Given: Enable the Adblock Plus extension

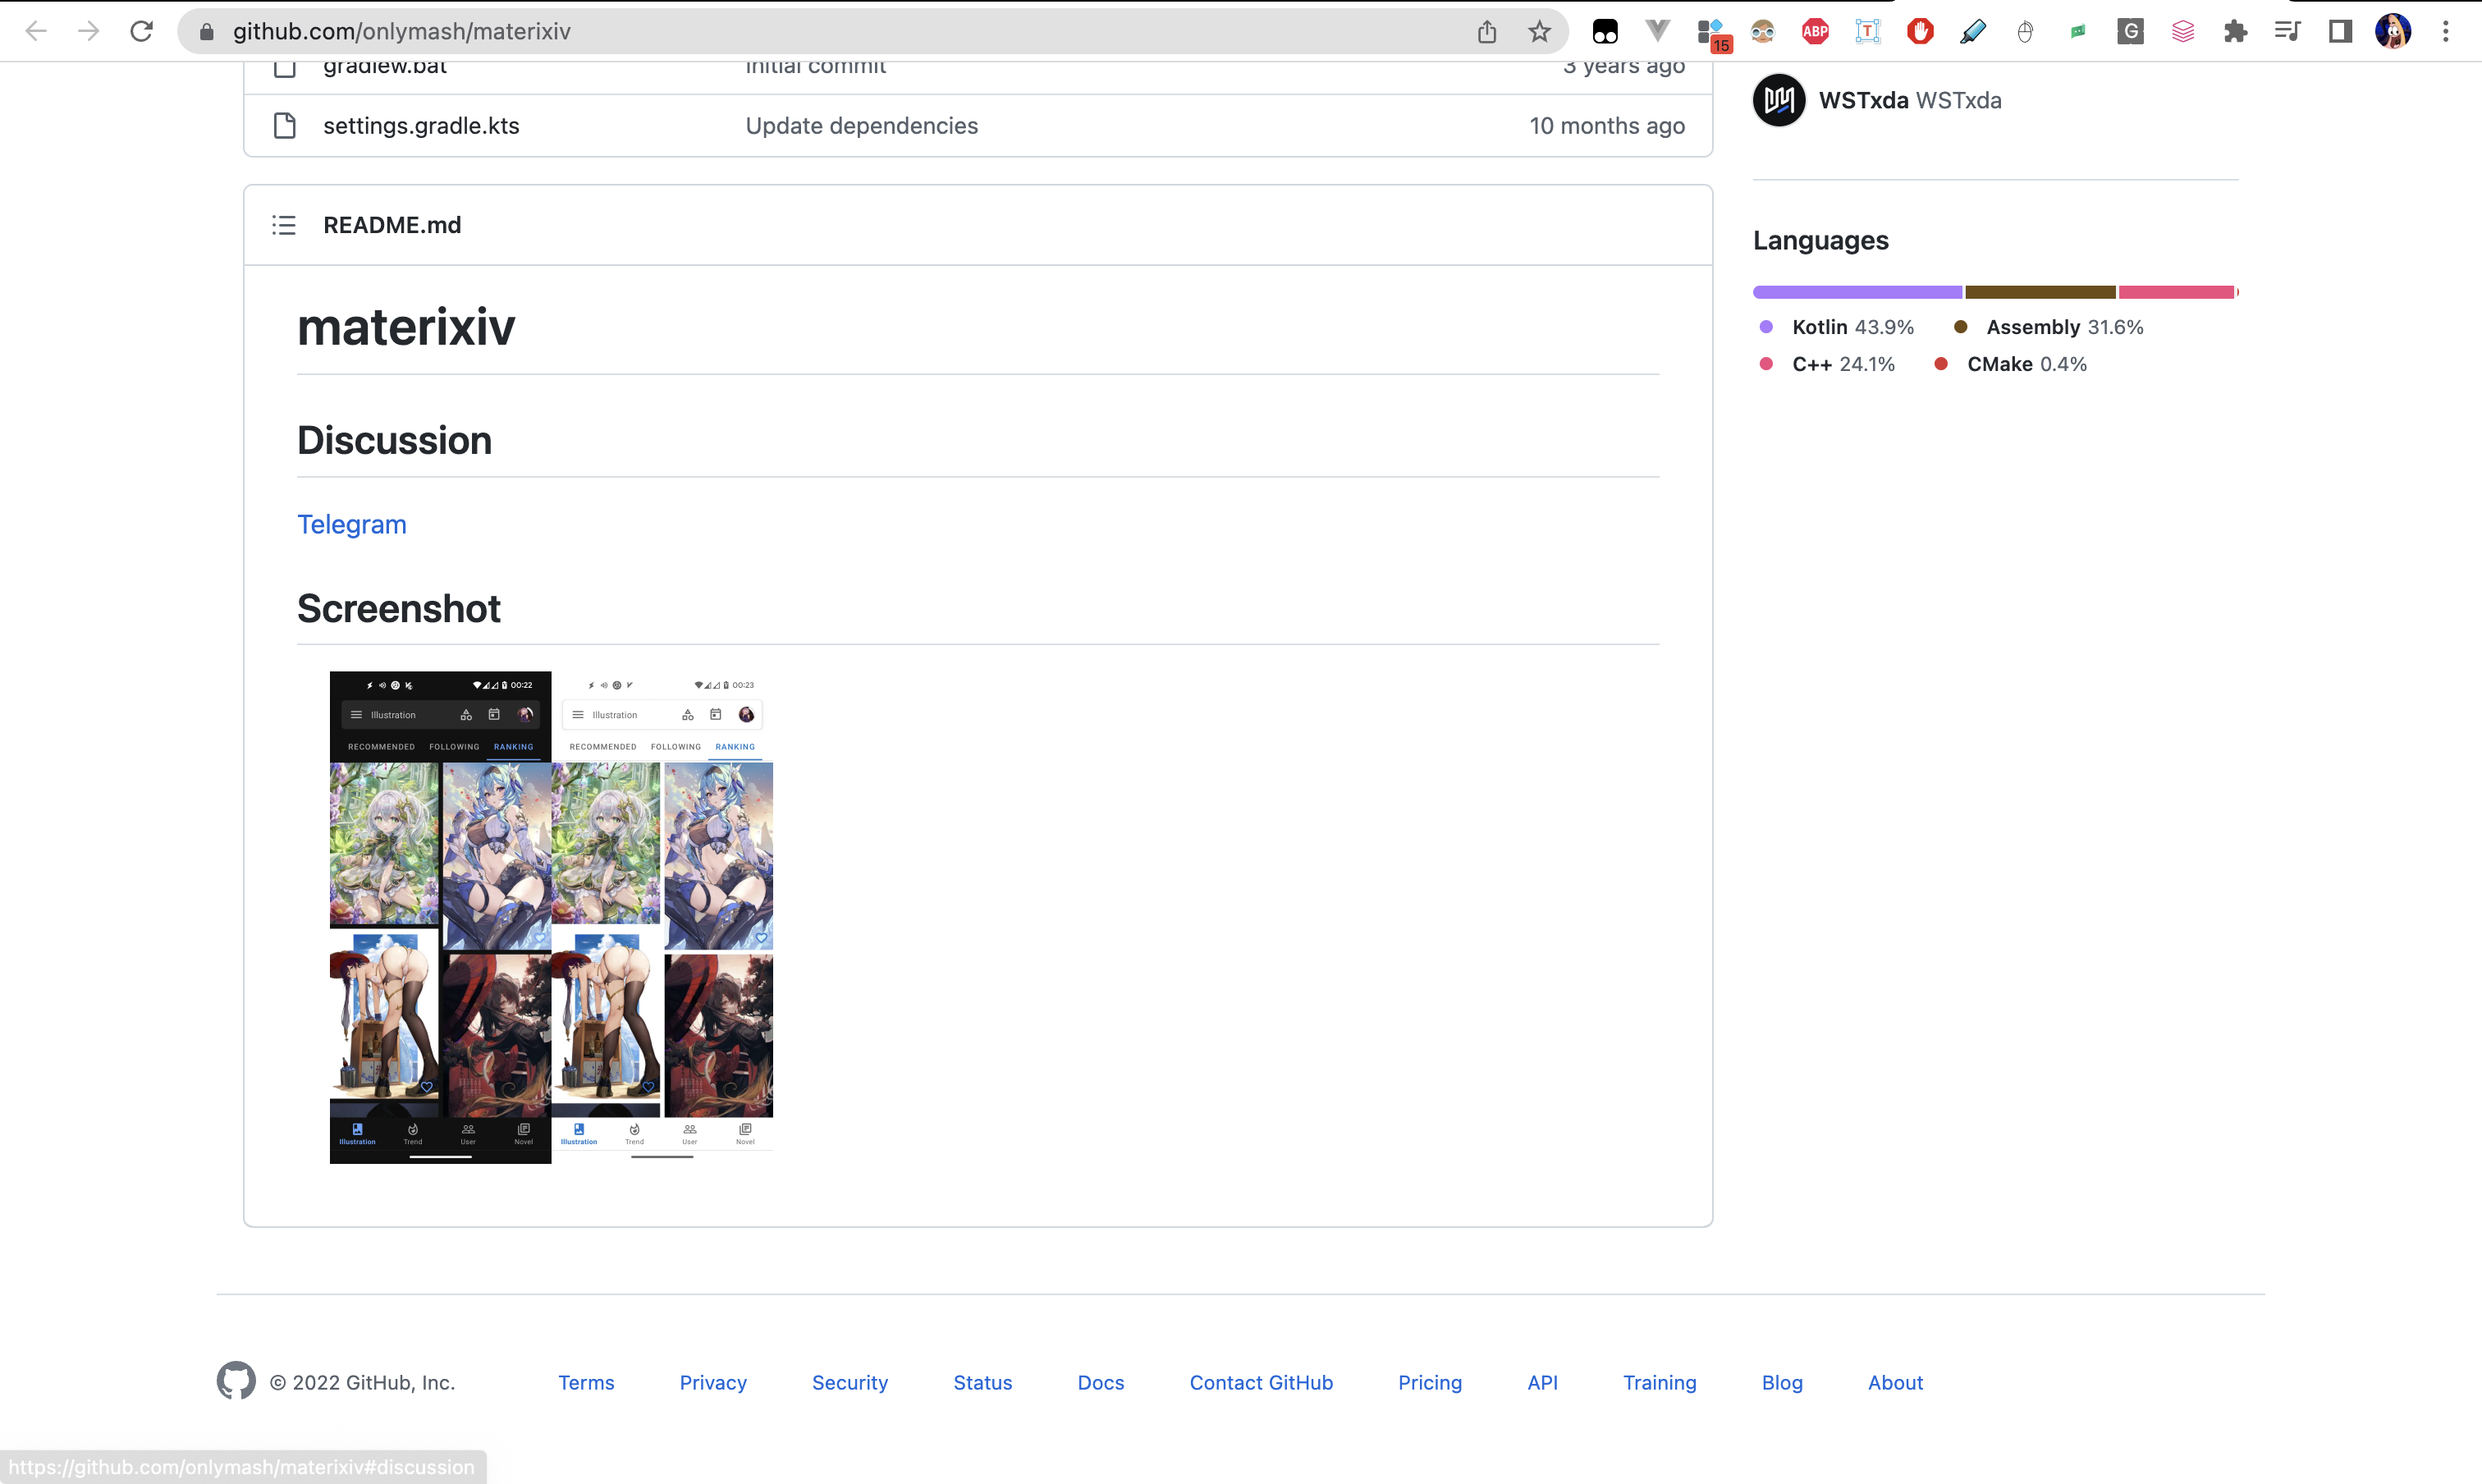Looking at the screenshot, I should tap(1814, 31).
